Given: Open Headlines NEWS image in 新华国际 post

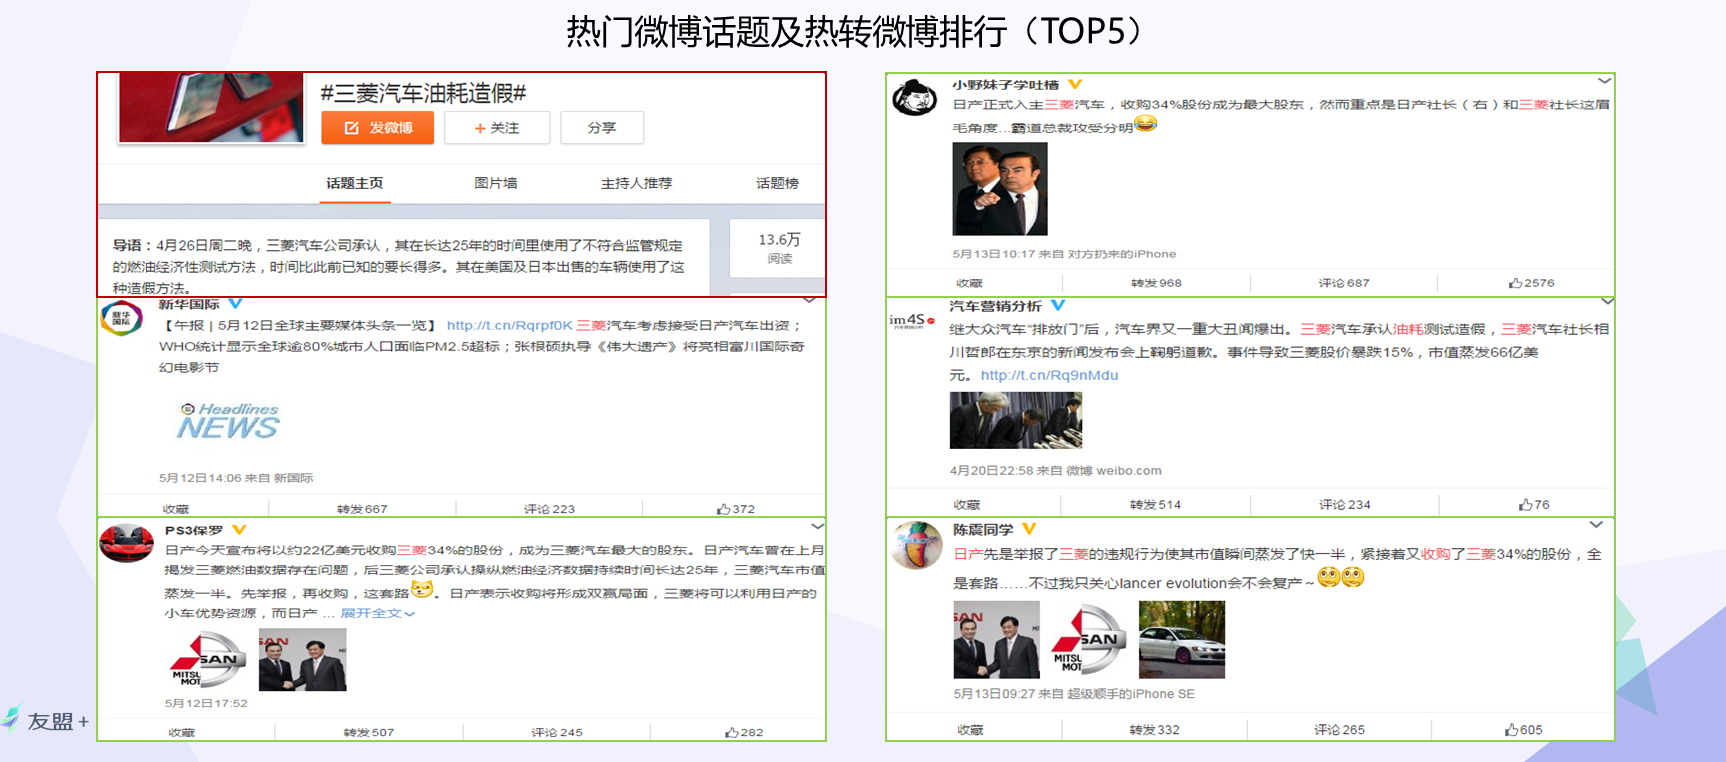Looking at the screenshot, I should pos(229,421).
